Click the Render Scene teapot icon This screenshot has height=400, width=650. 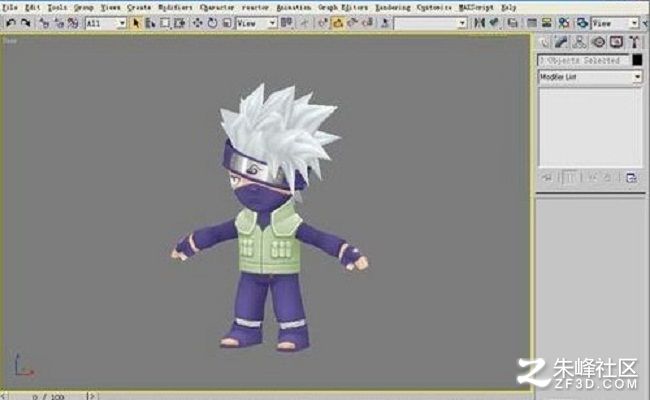point(582,23)
